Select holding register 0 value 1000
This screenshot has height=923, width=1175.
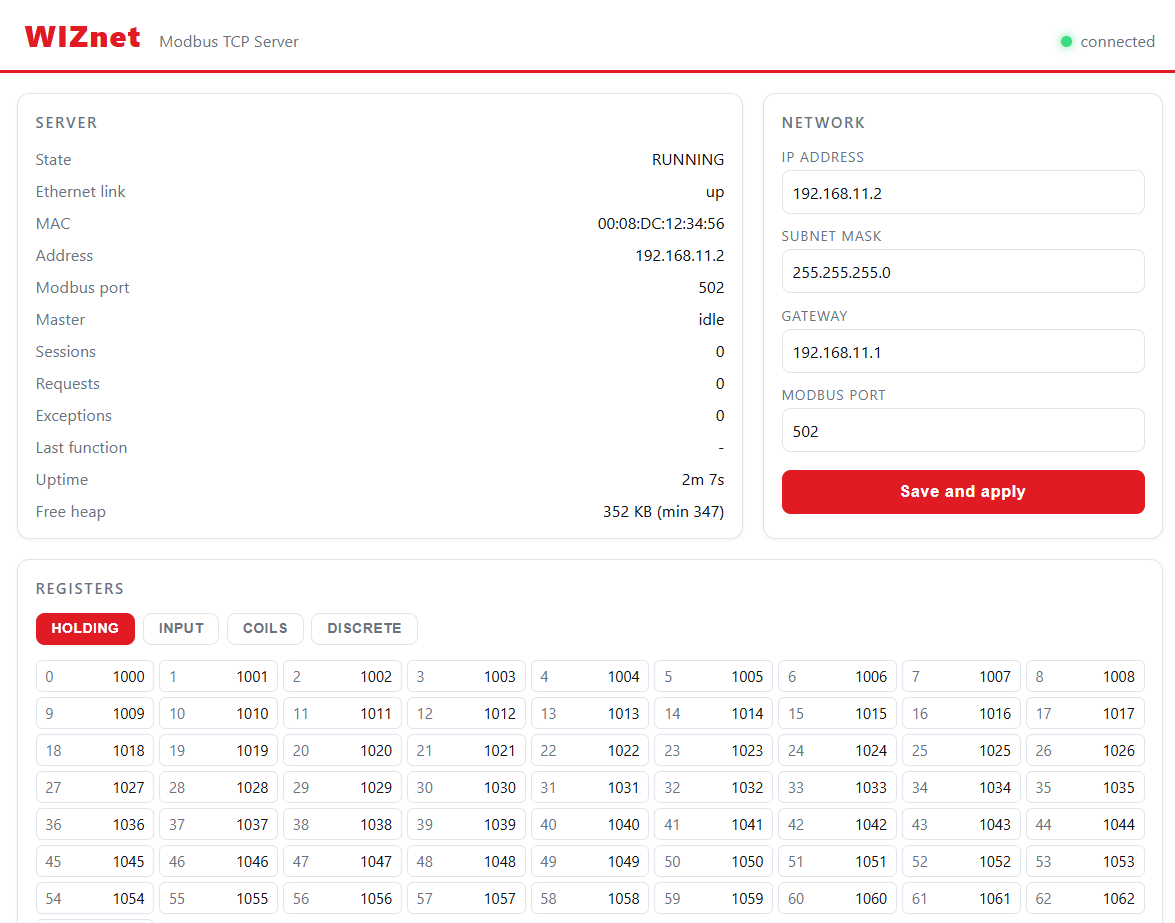point(95,677)
